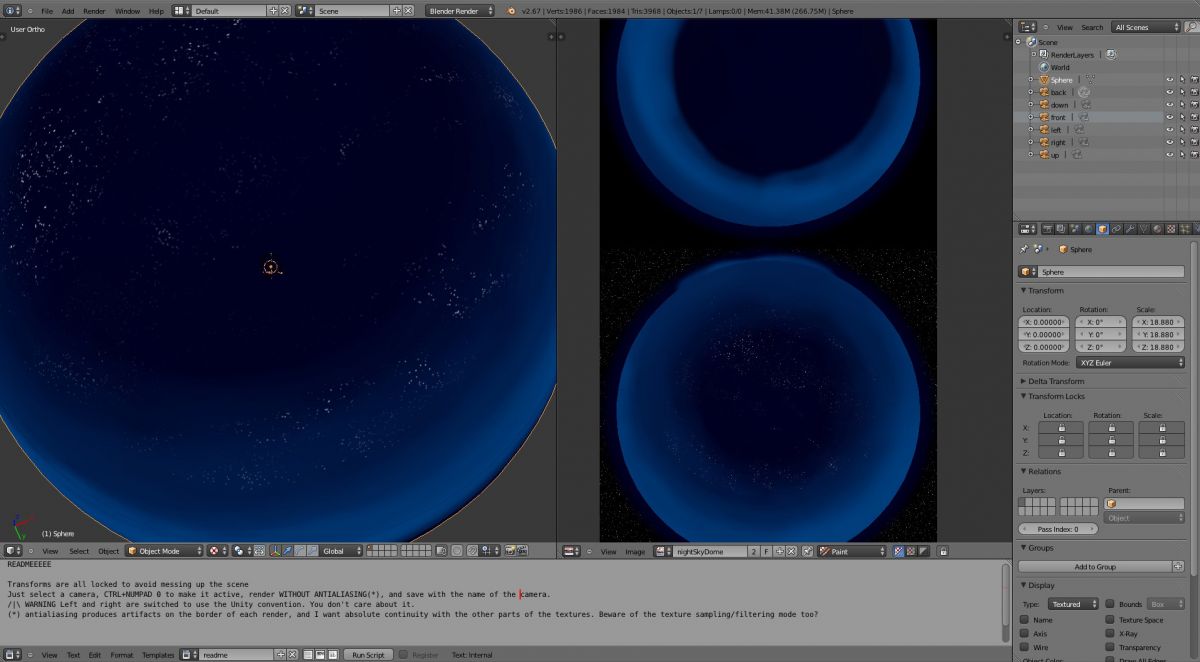Click the selectable arrow icon for back
Image resolution: width=1200 pixels, height=662 pixels.
(x=1182, y=92)
